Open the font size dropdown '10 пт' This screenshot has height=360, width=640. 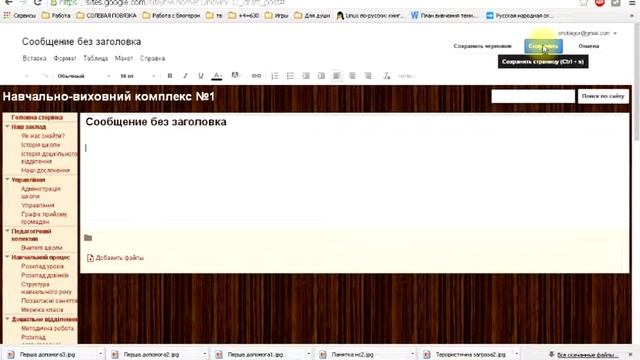click(138, 76)
